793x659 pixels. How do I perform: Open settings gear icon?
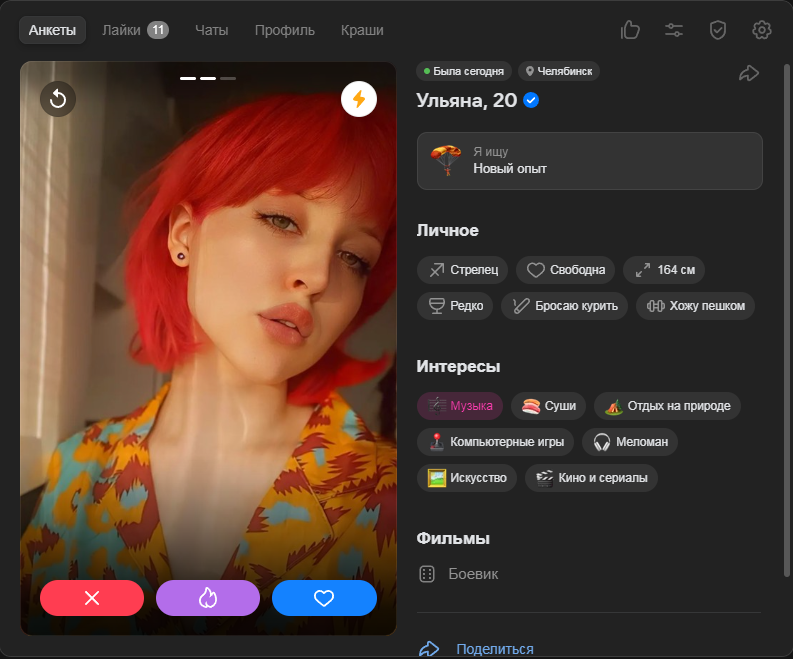(762, 30)
